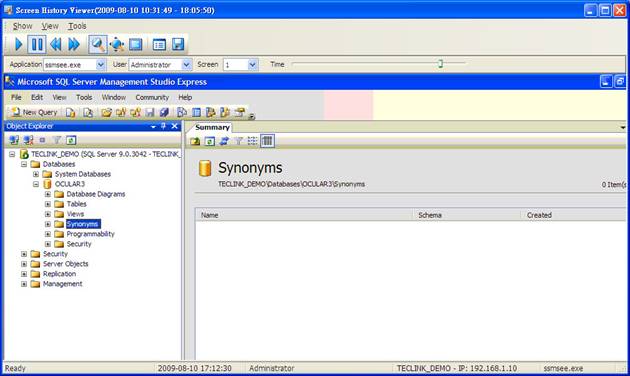Toggle the magnifier zoom tool

coord(98,44)
